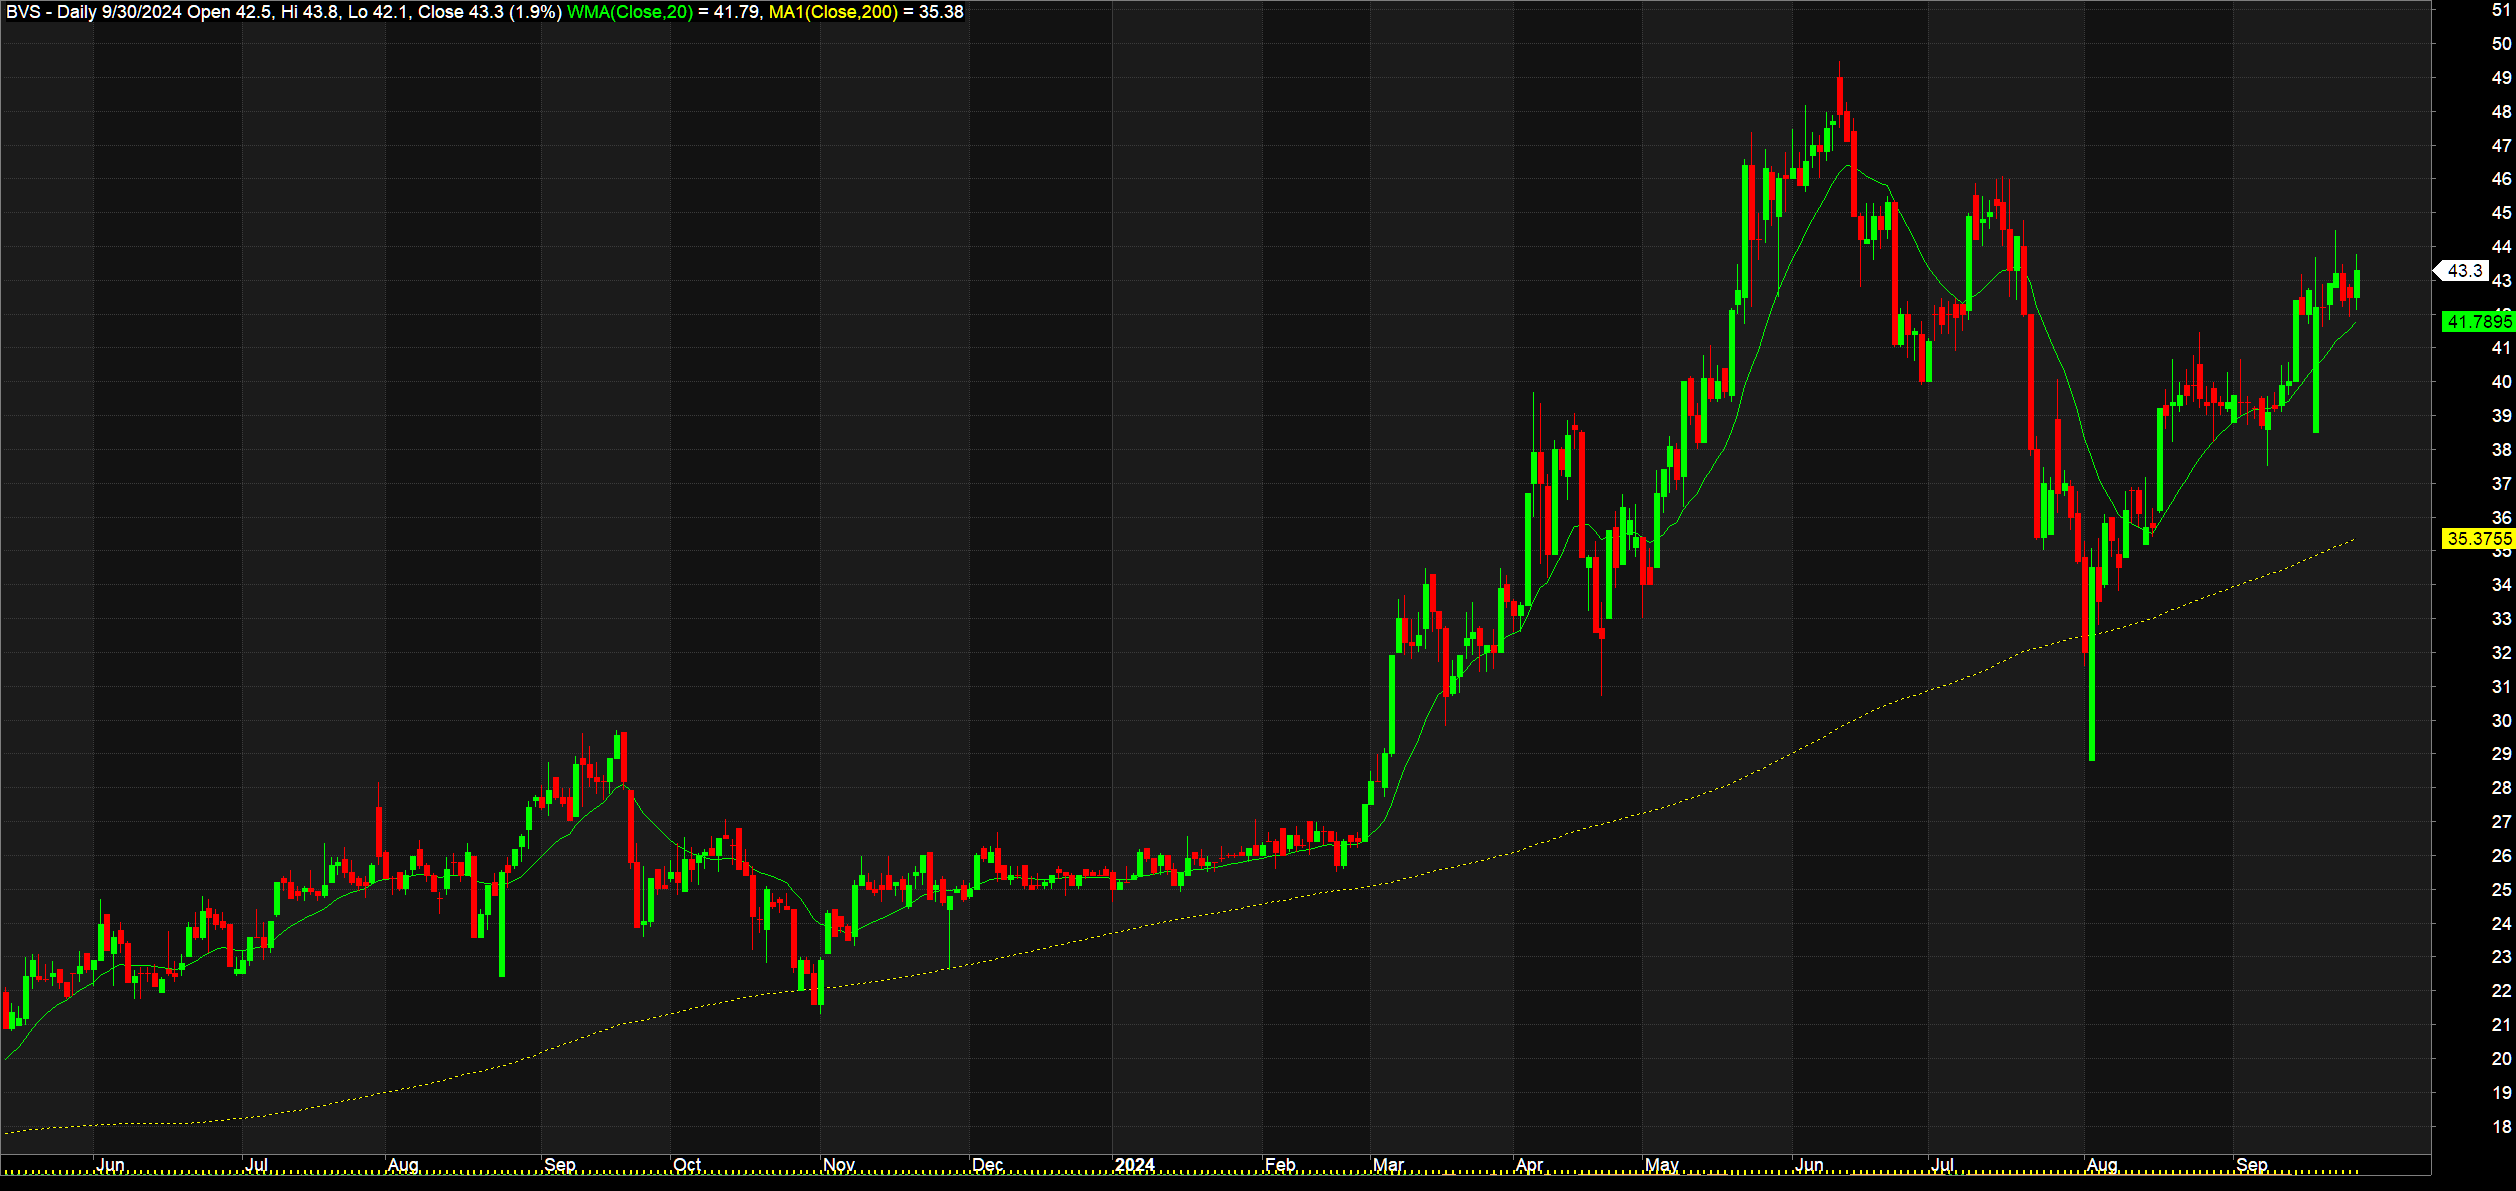Screen dimensions: 2516x1191
Task: Click the BVS Daily chart title text
Action: click(x=50, y=12)
